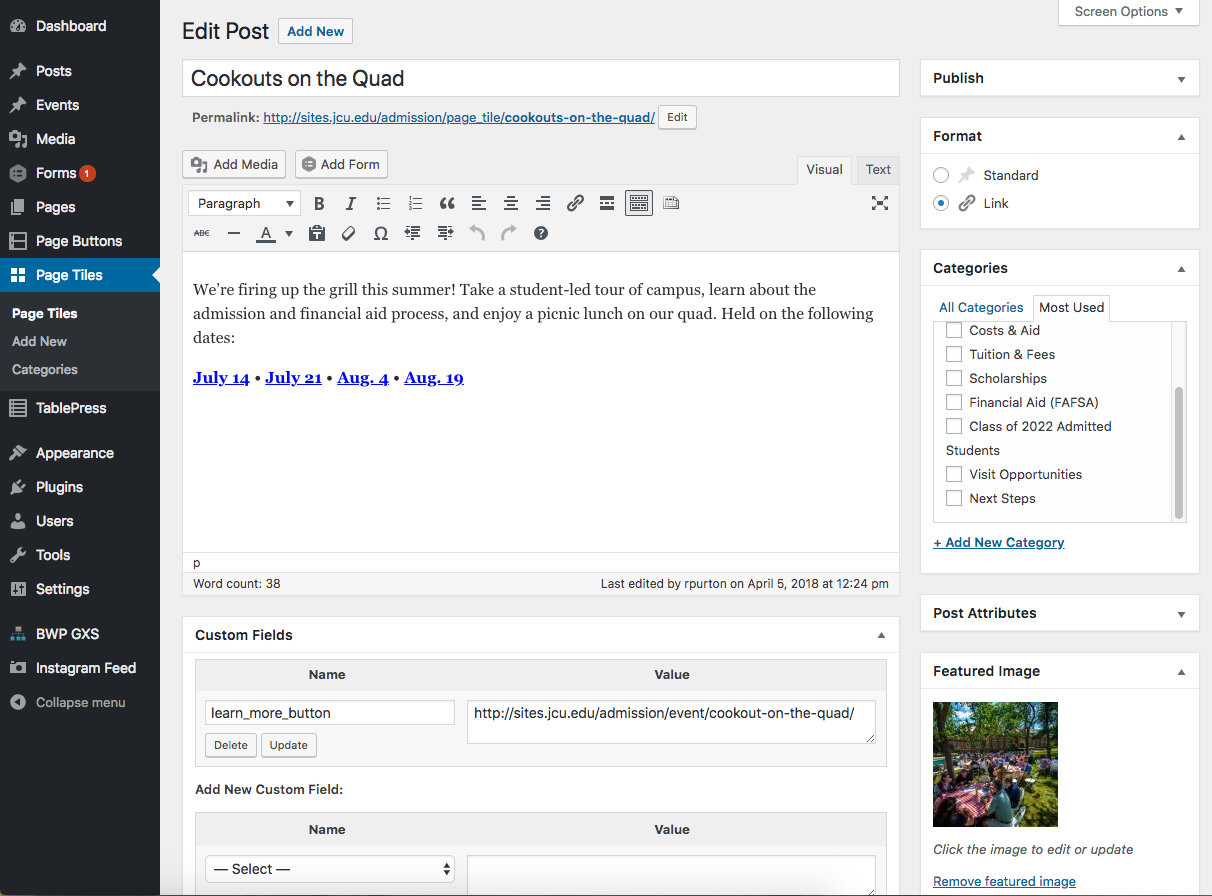
Task: Check the Financial Aid (FAFSA) category
Action: [954, 402]
